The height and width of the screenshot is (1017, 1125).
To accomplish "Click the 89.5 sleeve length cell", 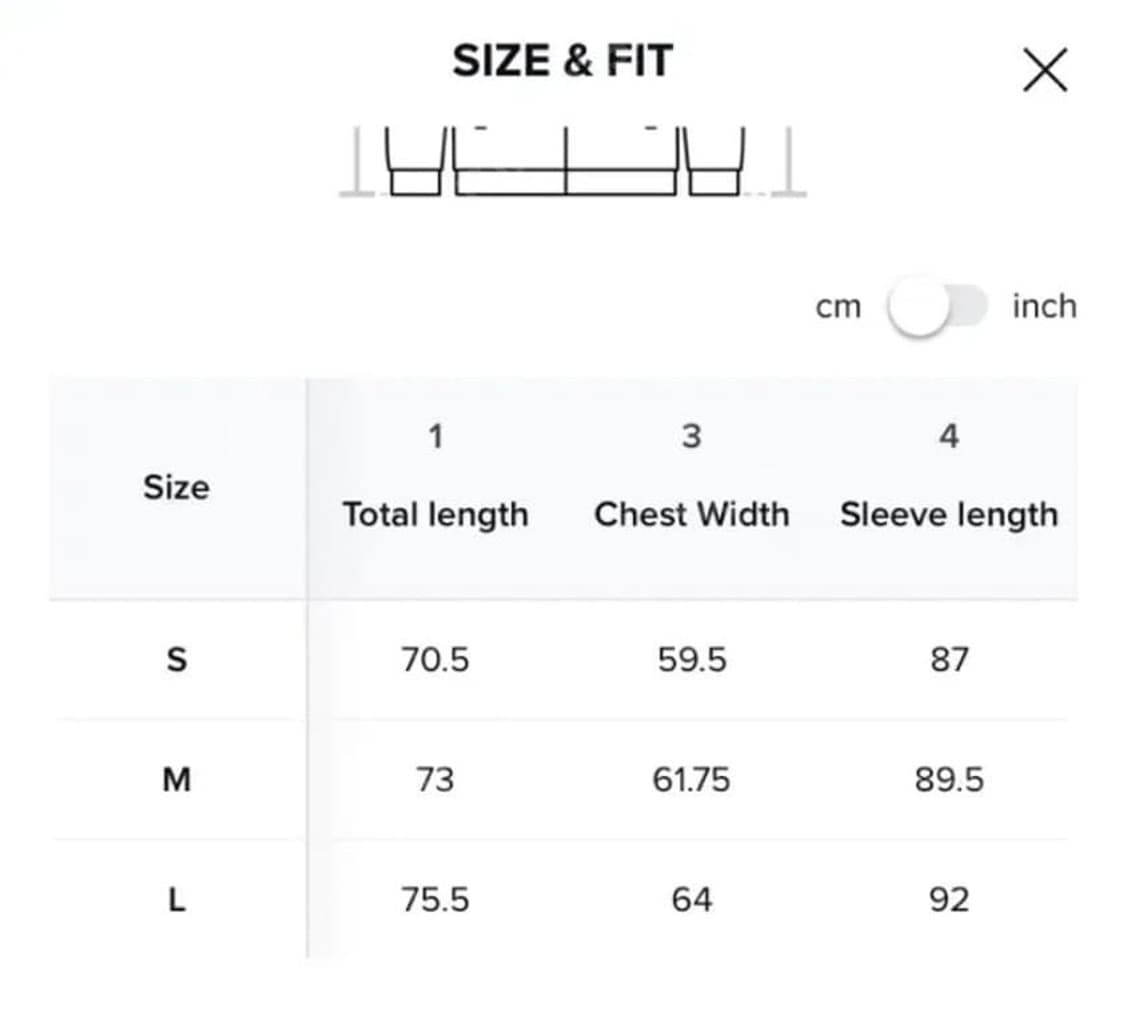I will 948,779.
